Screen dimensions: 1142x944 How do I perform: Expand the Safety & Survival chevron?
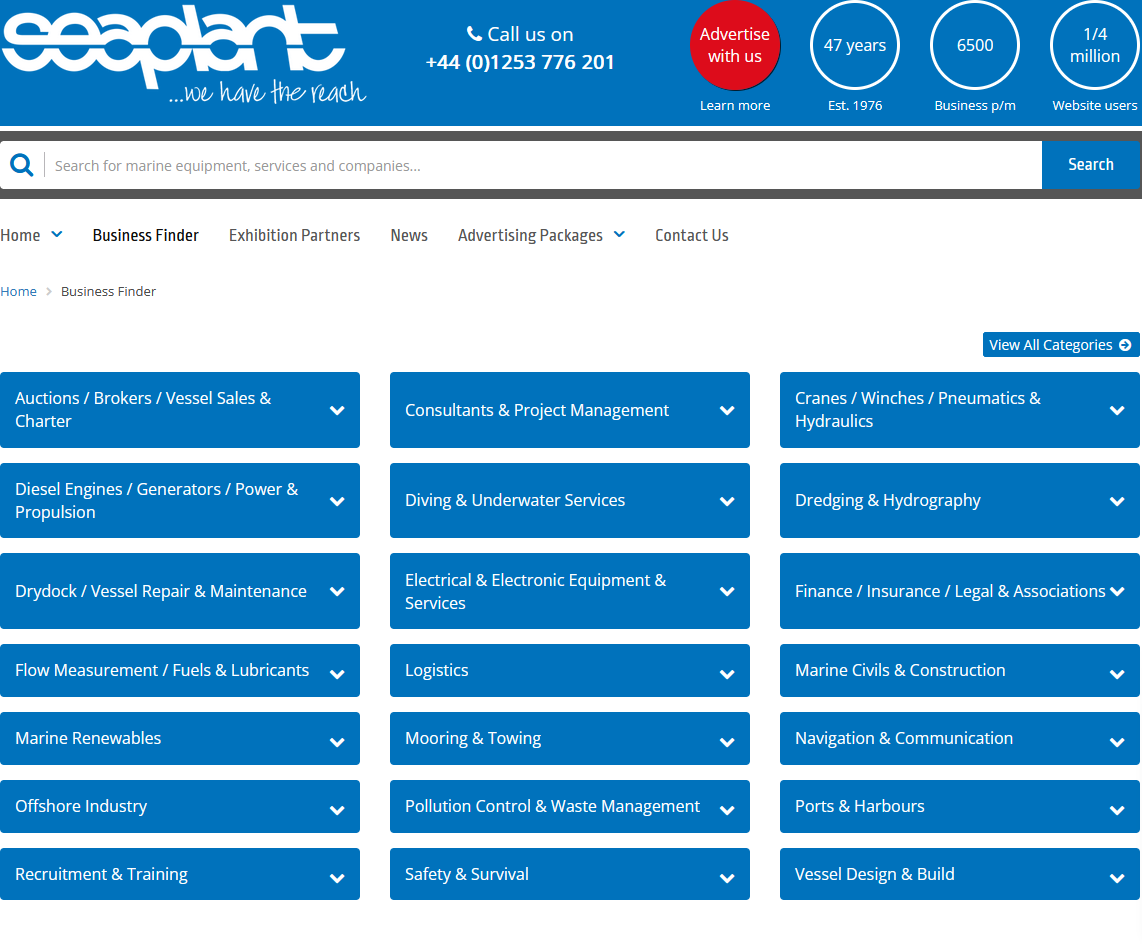tap(727, 878)
